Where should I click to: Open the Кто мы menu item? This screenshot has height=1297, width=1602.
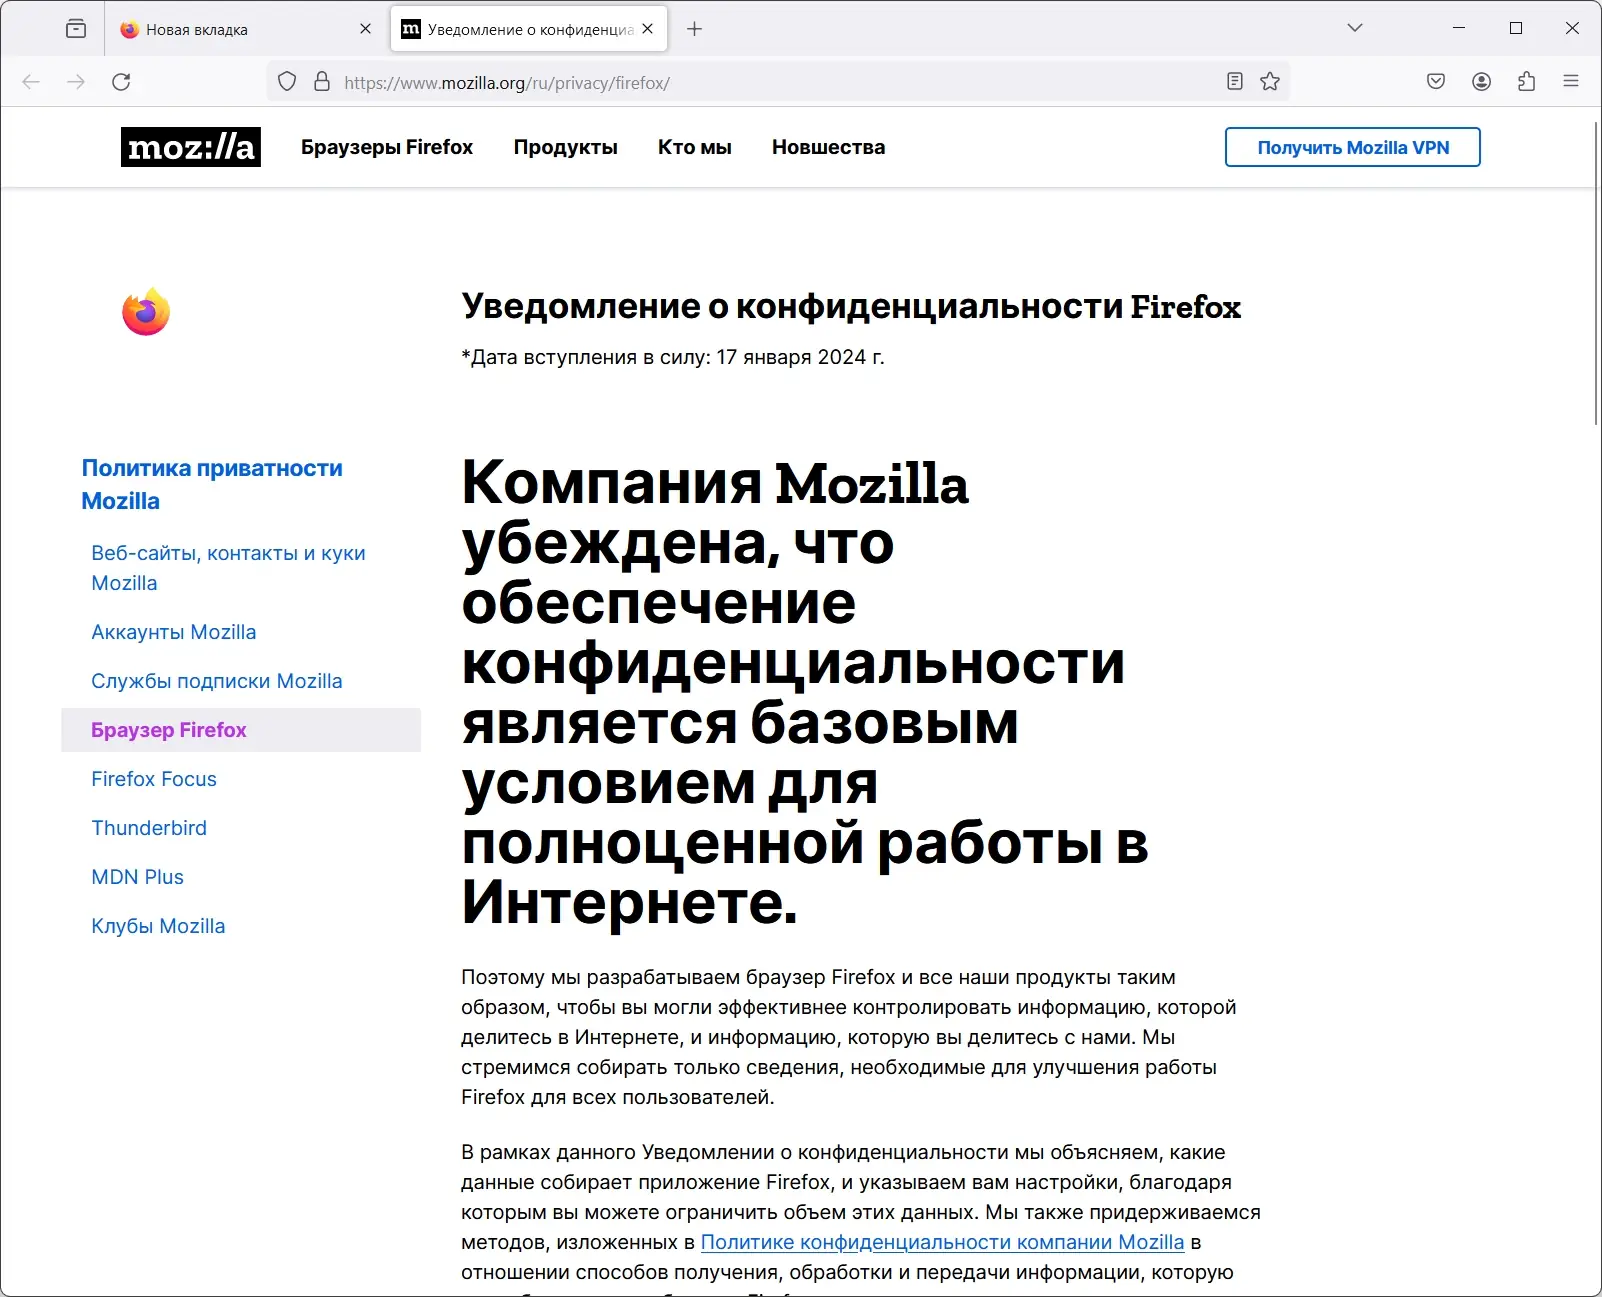(x=694, y=147)
